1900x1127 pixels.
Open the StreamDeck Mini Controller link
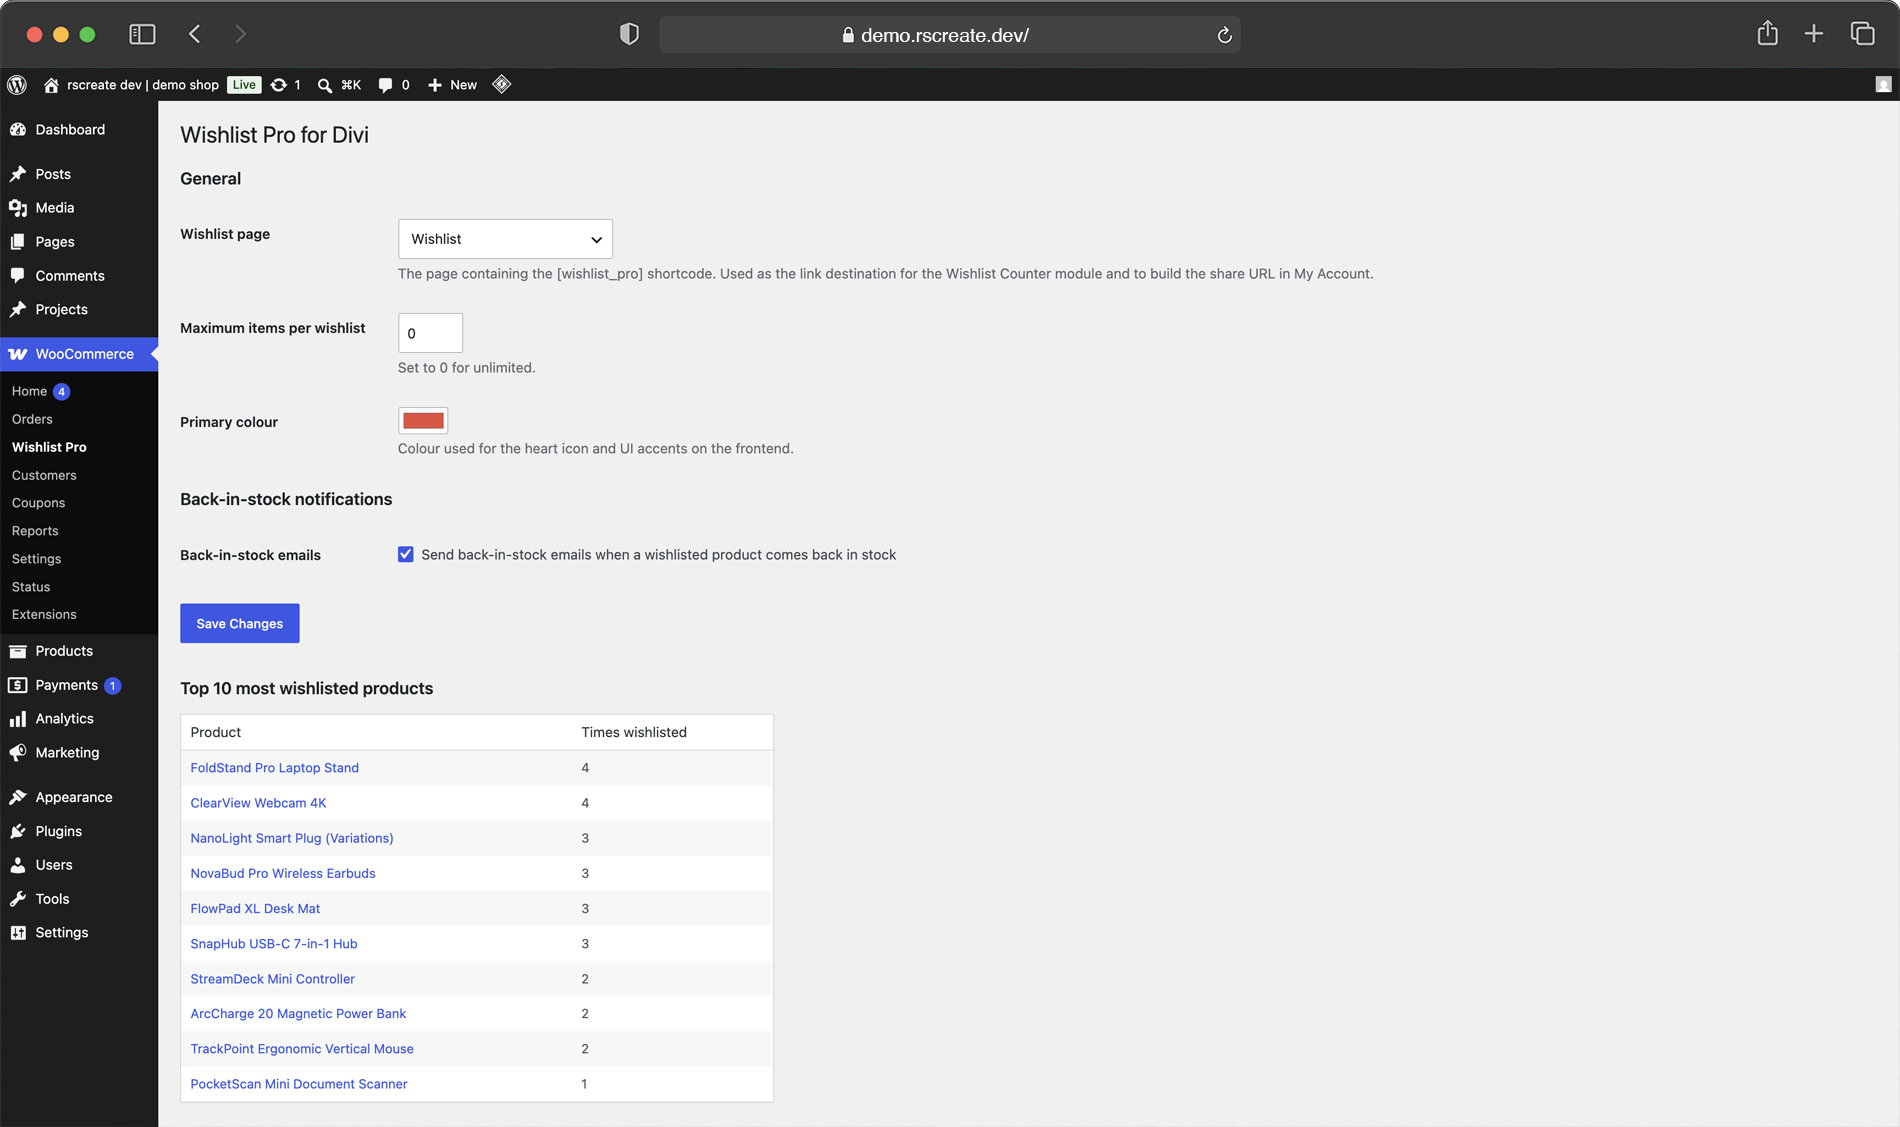tap(272, 978)
